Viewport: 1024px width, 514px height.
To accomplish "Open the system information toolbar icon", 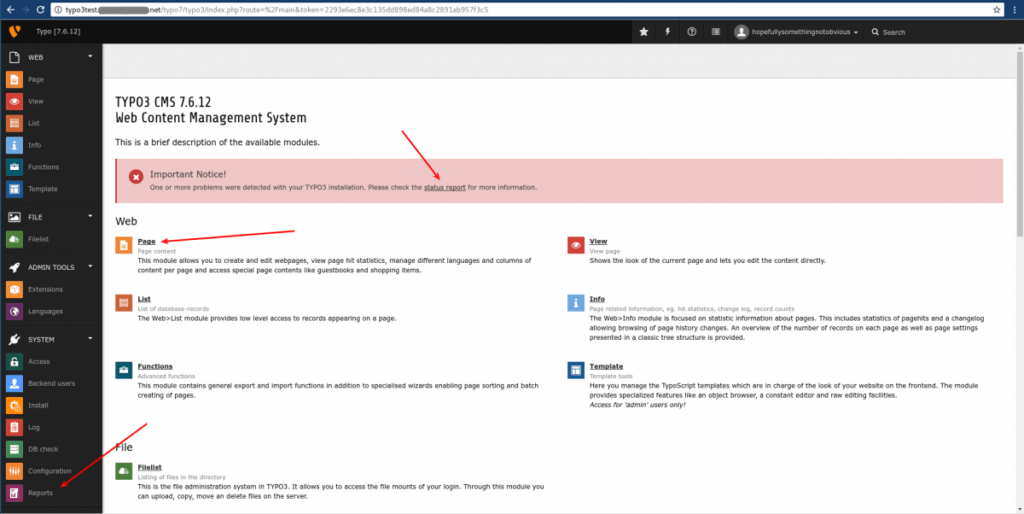I will click(716, 32).
